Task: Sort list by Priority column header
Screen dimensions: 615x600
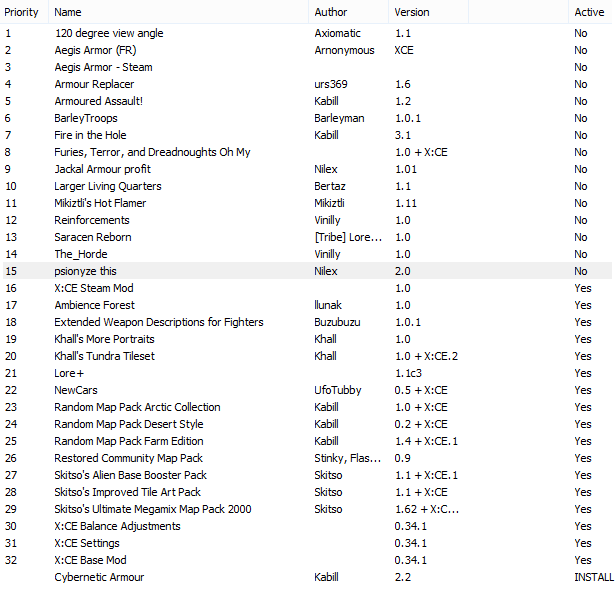Action: (x=24, y=12)
